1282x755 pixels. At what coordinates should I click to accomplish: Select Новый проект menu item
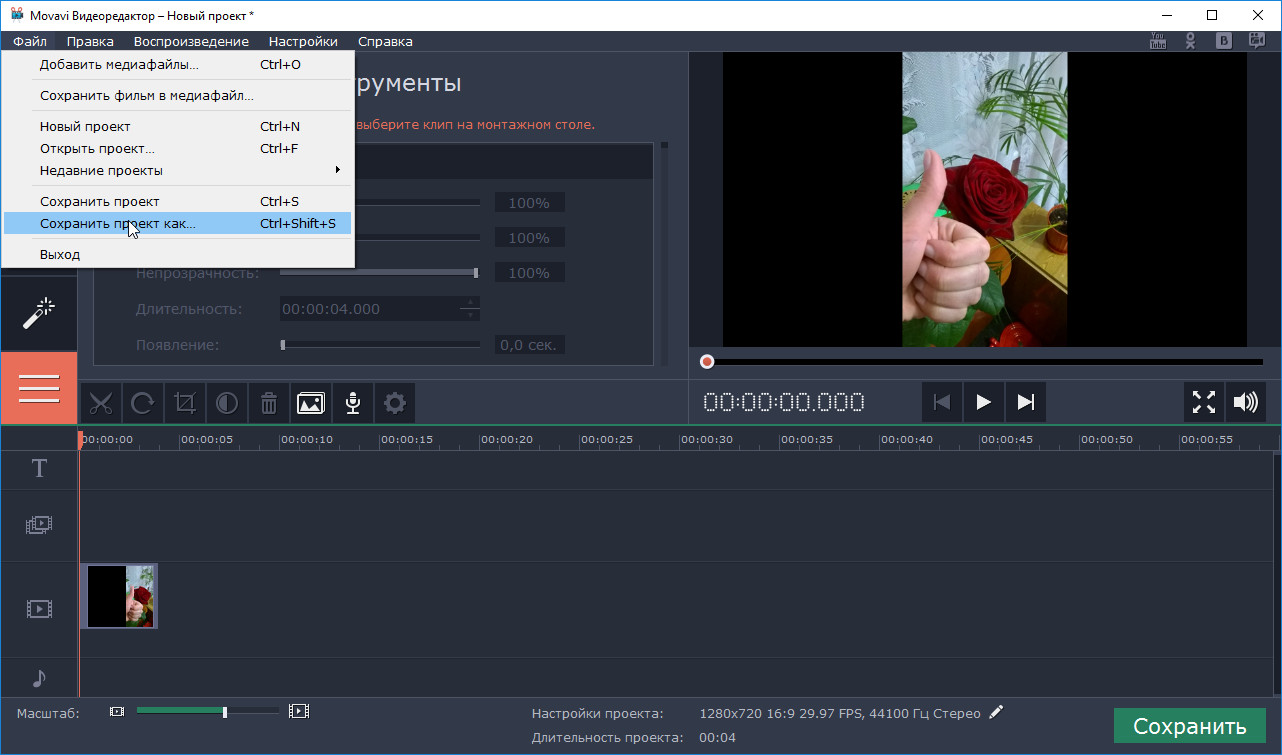[178, 127]
